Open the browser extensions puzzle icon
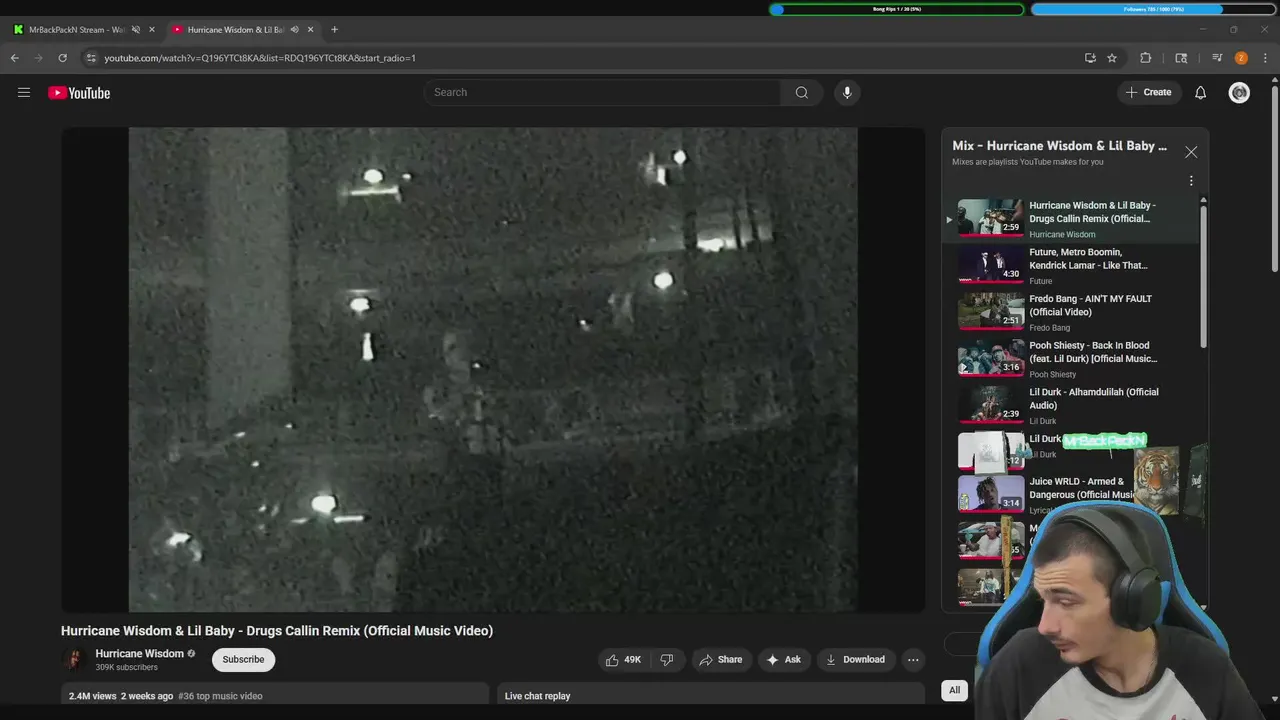Viewport: 1280px width, 720px height. tap(1146, 58)
